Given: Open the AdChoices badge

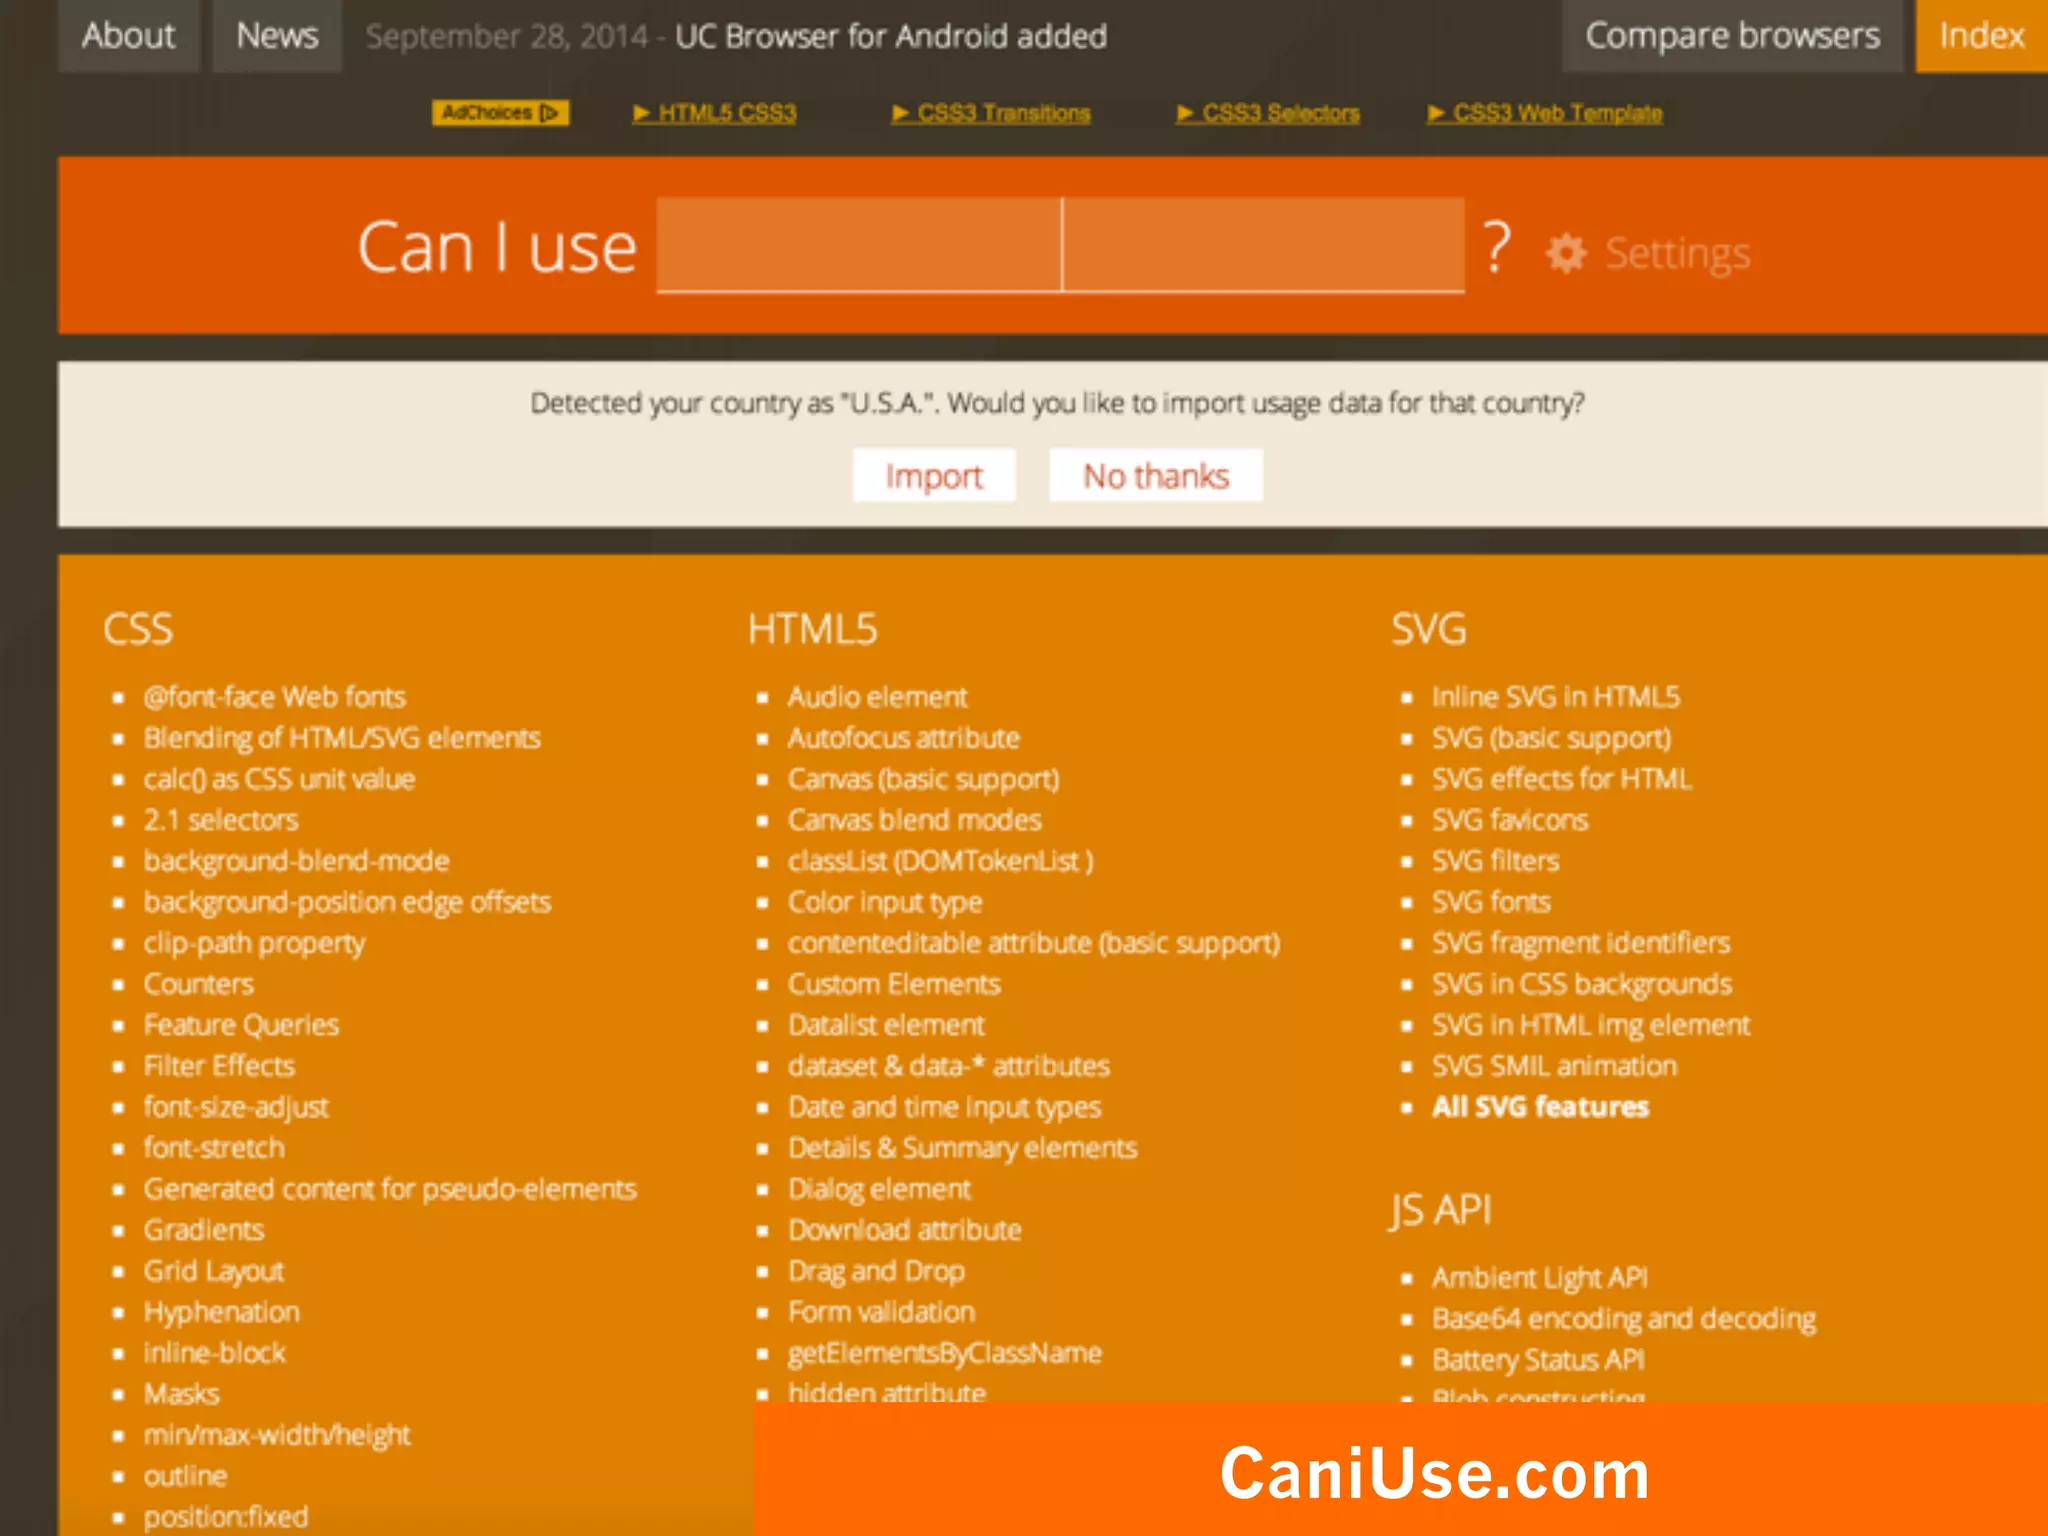Looking at the screenshot, I should click(x=500, y=113).
